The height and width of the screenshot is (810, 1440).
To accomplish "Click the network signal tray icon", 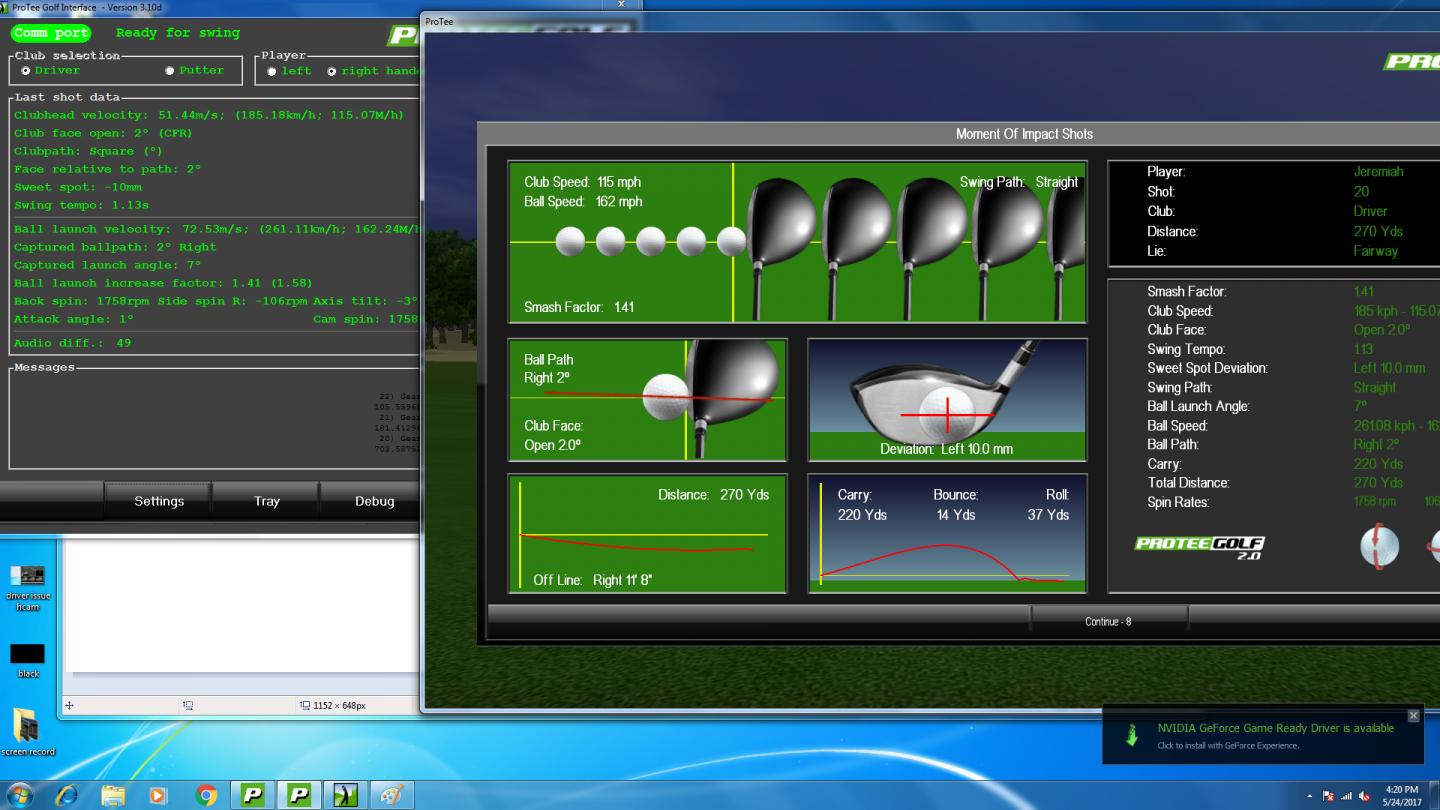I will tap(1346, 796).
